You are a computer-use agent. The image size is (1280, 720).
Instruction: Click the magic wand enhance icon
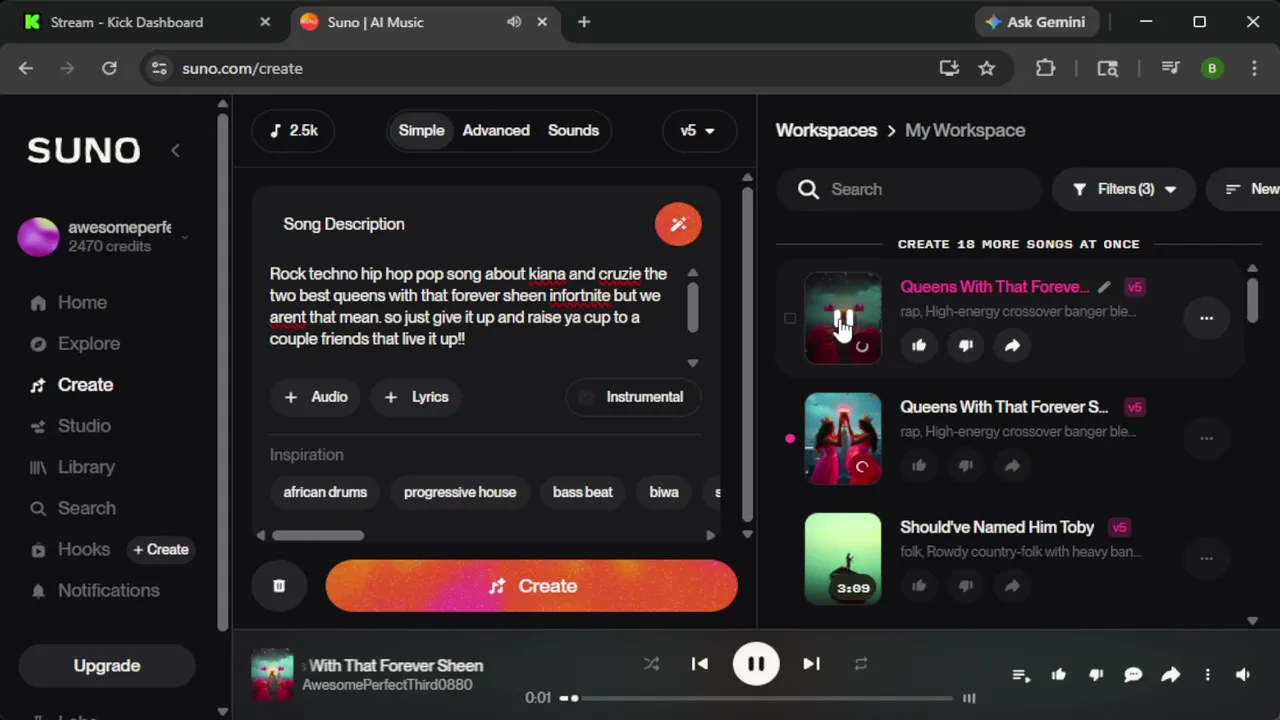[x=678, y=224]
